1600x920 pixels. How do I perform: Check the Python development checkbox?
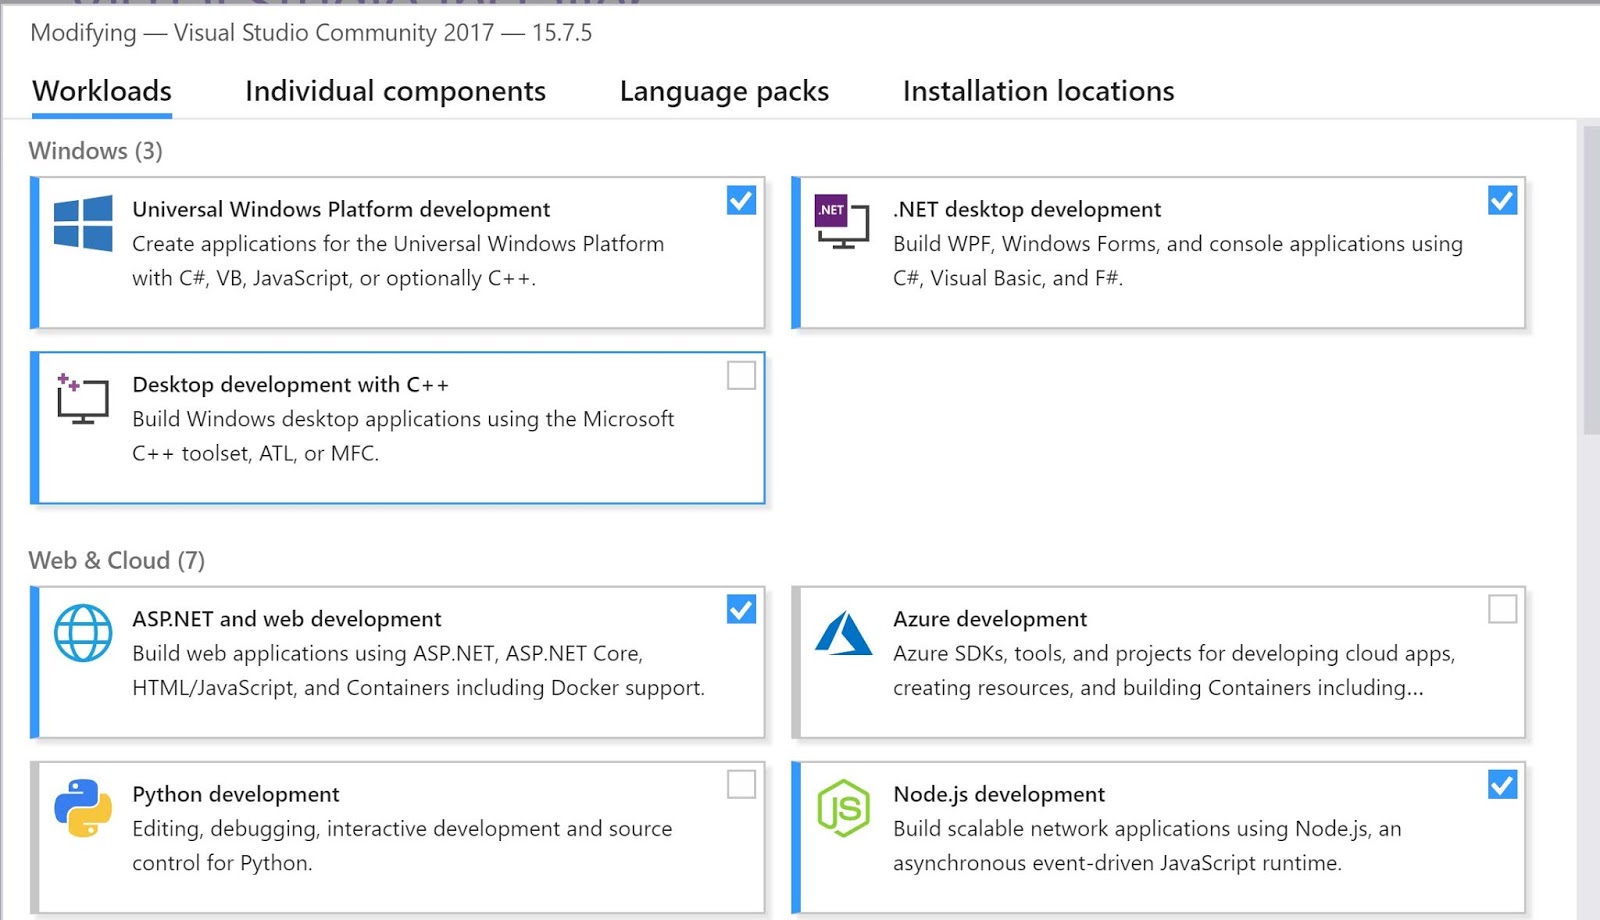click(741, 786)
